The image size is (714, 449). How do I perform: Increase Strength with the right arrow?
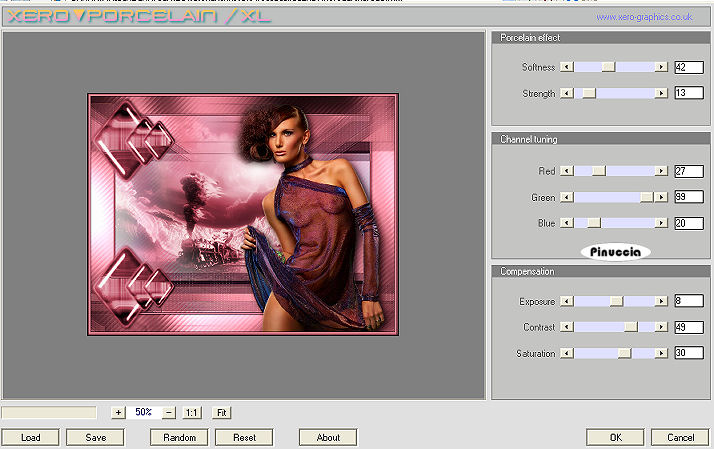point(661,93)
